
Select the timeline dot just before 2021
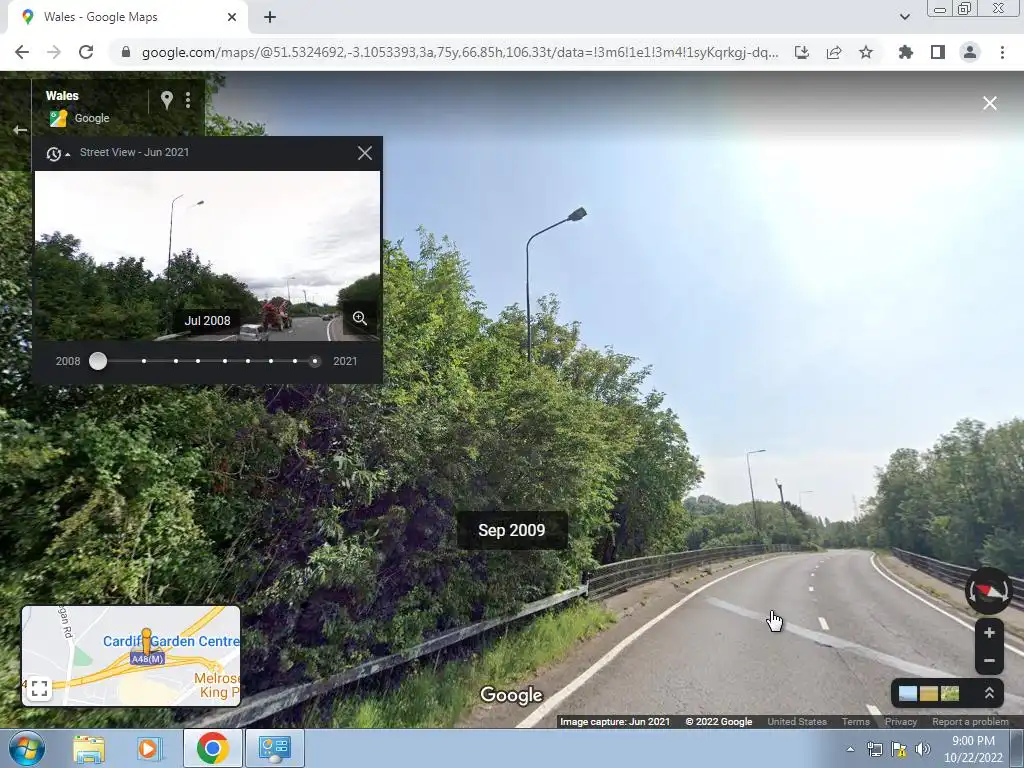click(x=295, y=361)
